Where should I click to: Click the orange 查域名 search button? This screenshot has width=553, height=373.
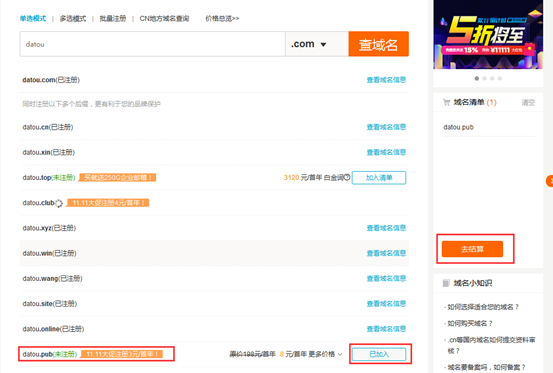(x=378, y=44)
